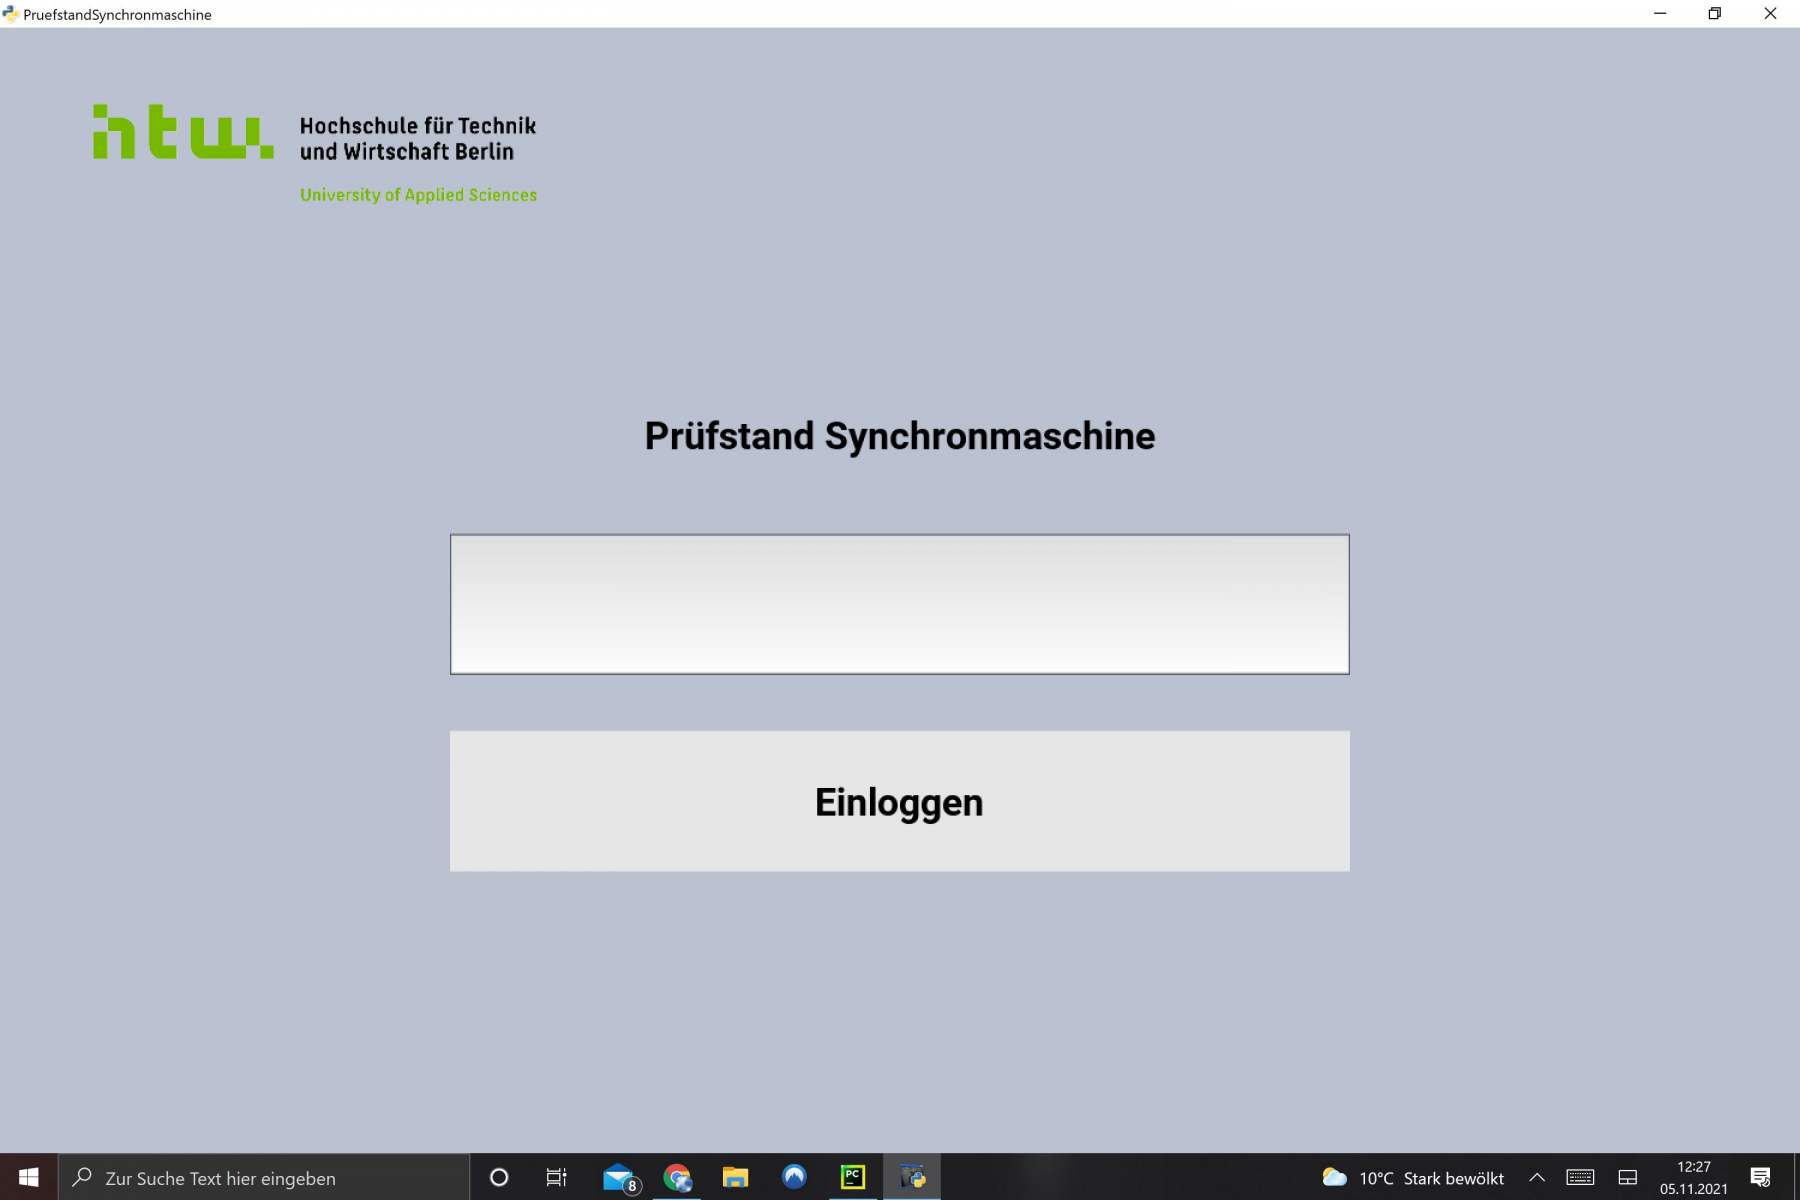
Task: Open Task View in the taskbar
Action: pos(556,1177)
